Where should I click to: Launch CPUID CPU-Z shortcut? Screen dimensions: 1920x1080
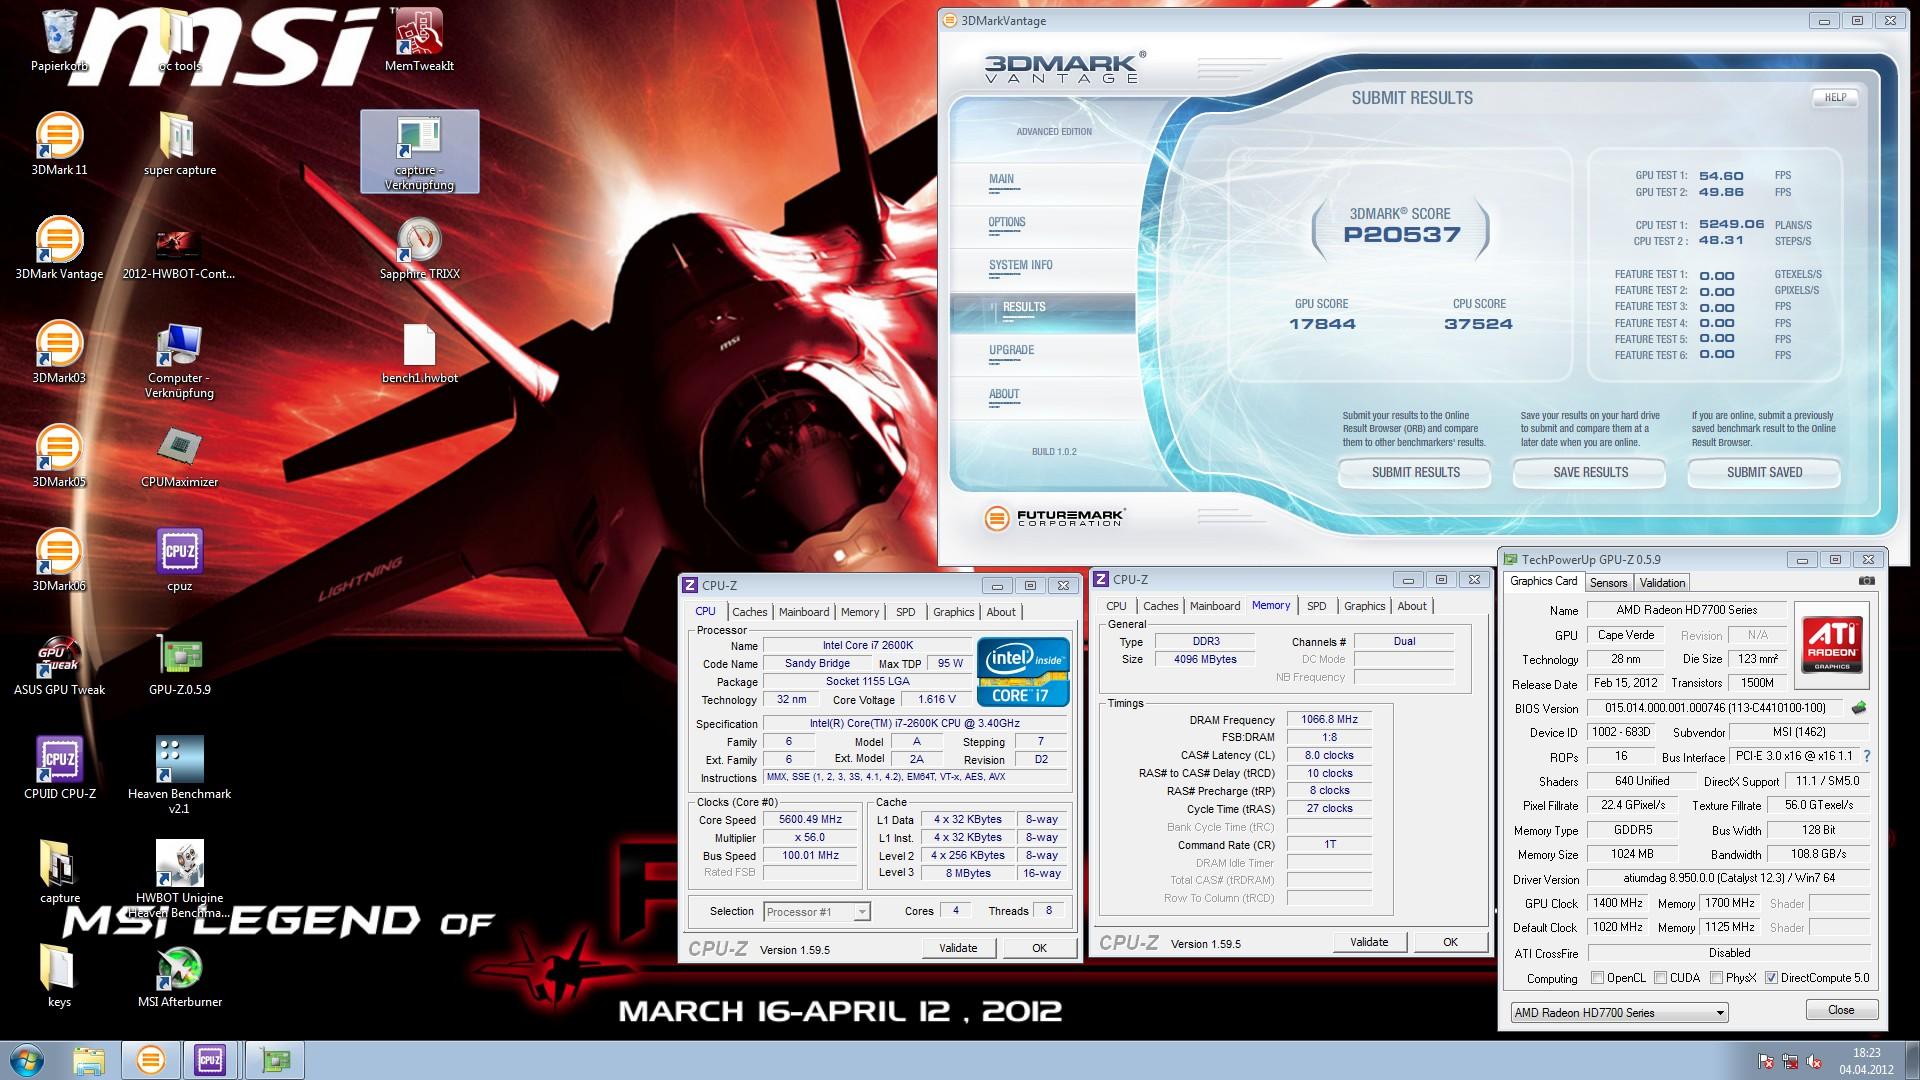60,768
